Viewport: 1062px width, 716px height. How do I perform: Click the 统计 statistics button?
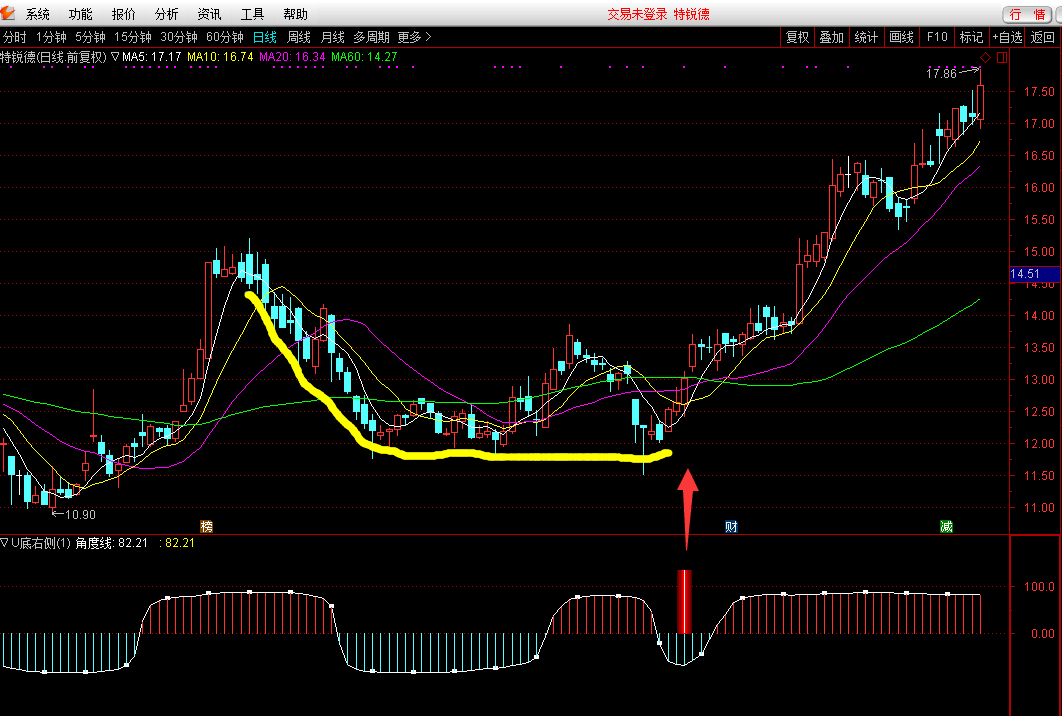tap(866, 37)
